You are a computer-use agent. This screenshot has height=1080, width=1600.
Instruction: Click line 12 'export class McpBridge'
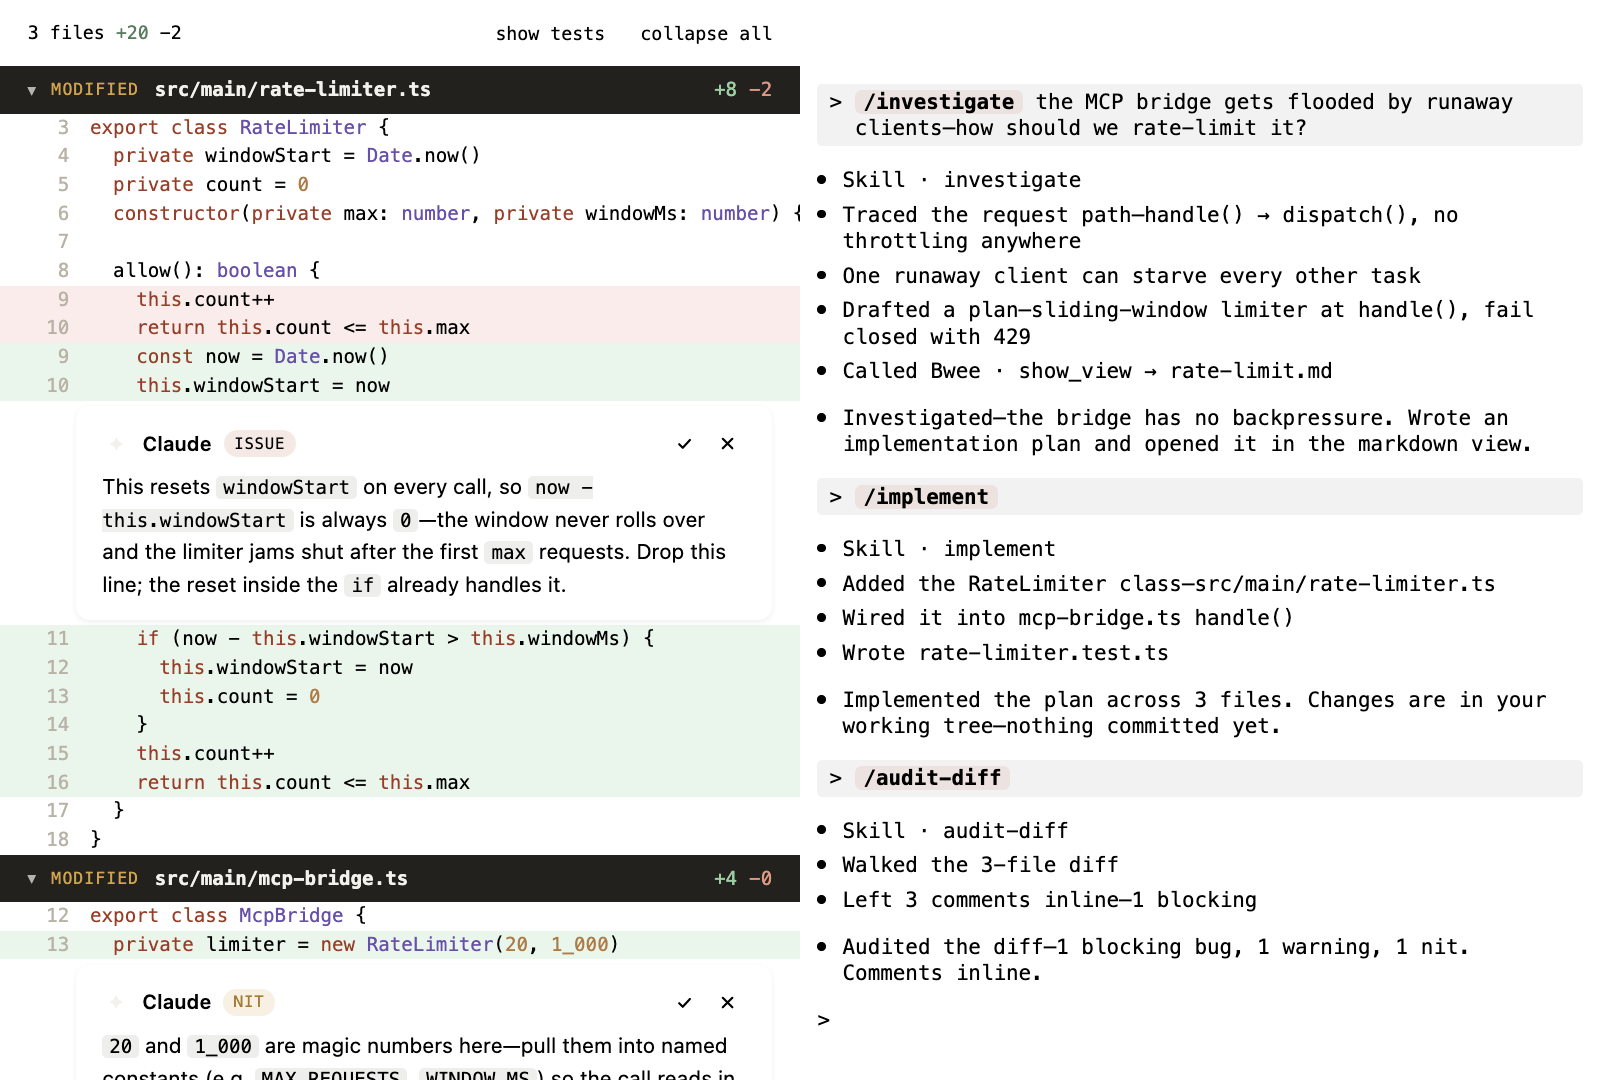[400, 916]
